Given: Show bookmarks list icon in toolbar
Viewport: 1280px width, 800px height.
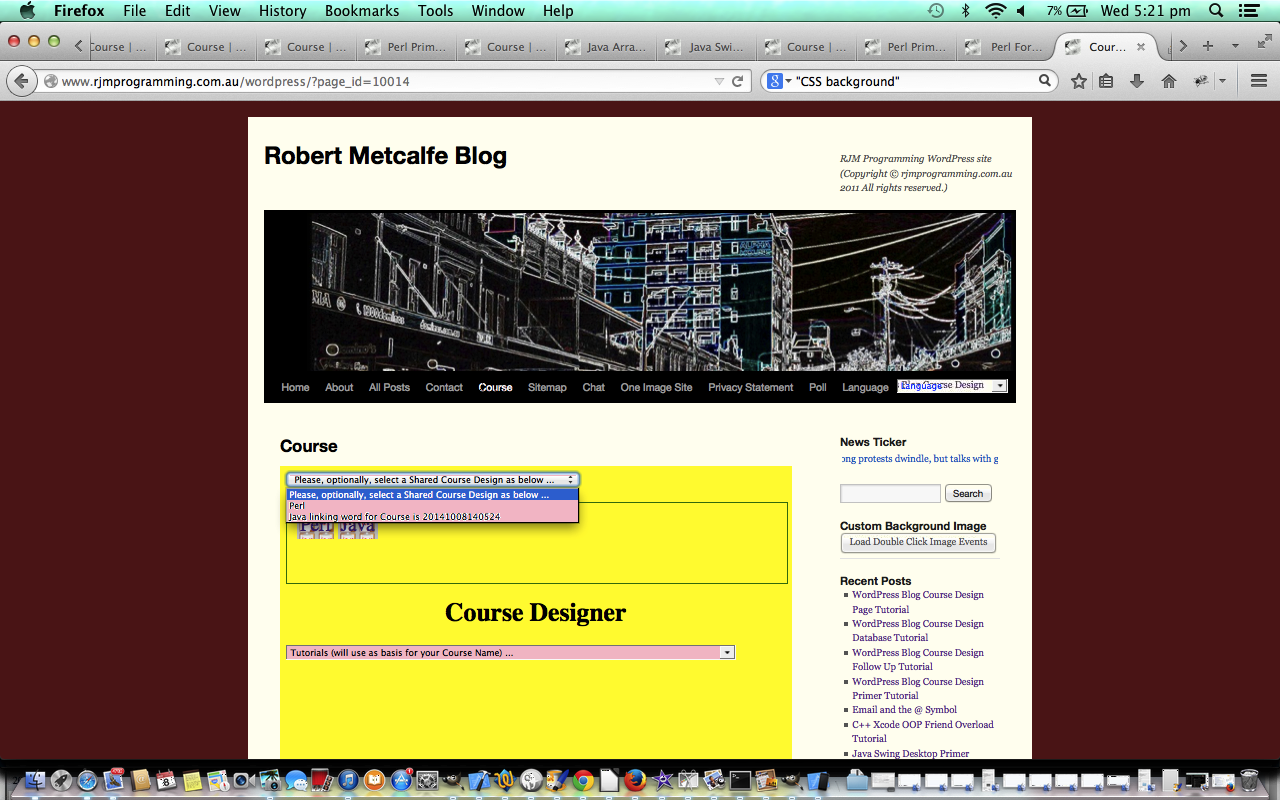Looking at the screenshot, I should (1106, 81).
